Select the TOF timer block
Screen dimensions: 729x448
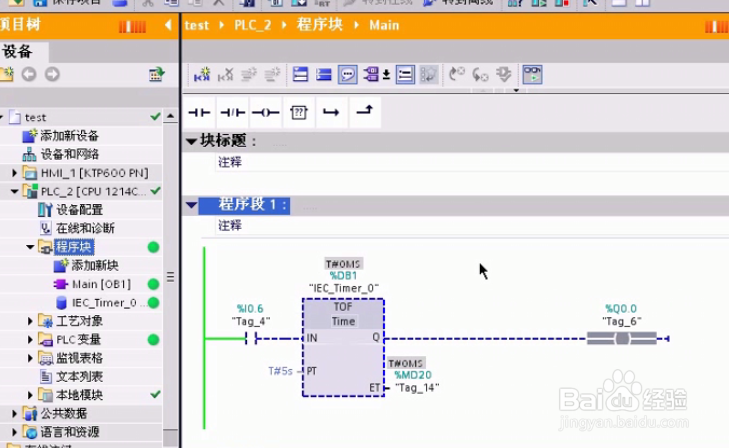343,348
